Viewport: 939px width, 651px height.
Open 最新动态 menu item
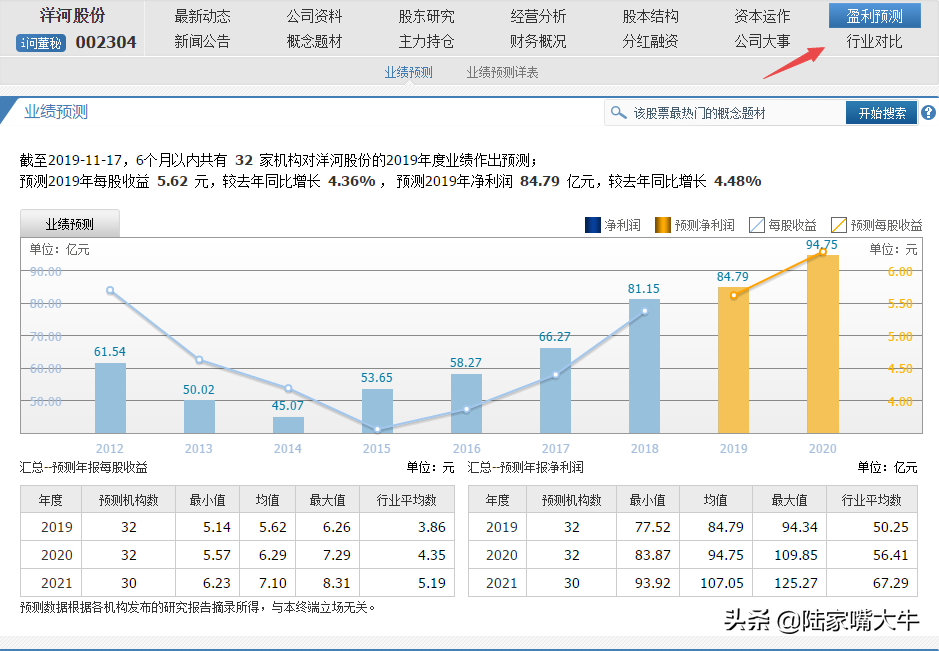pyautogui.click(x=202, y=16)
